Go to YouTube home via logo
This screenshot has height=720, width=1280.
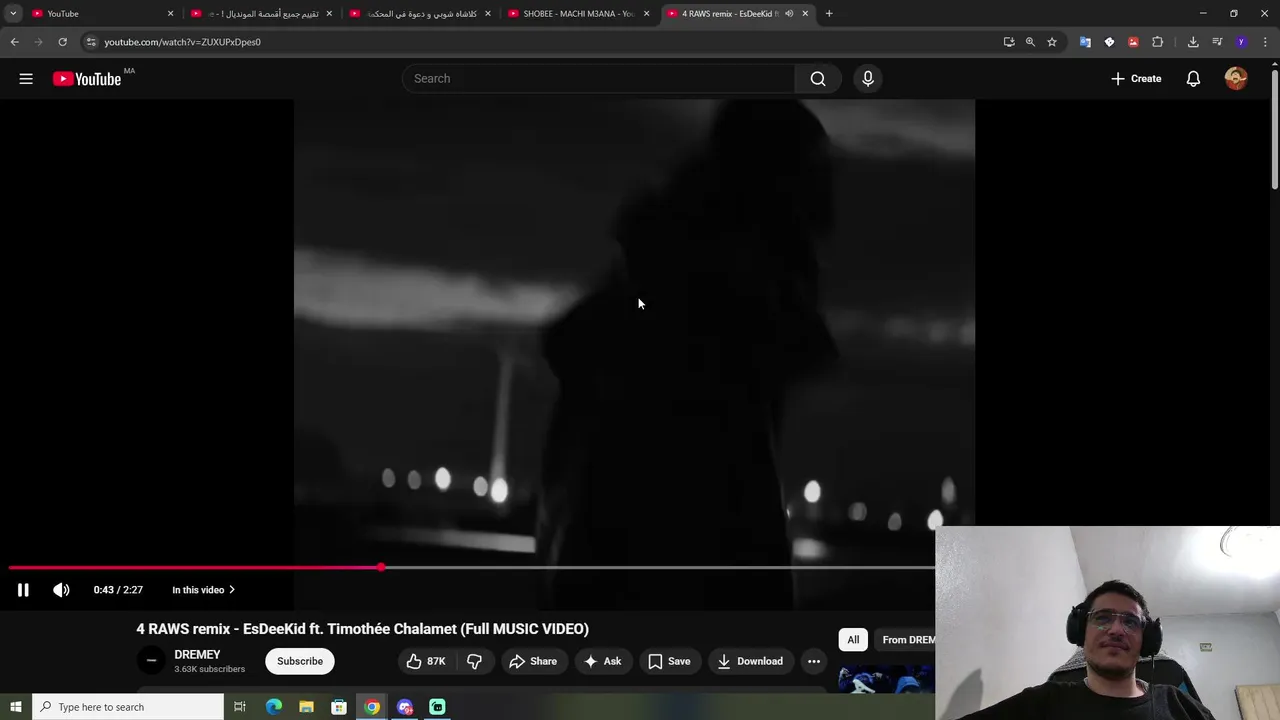click(x=87, y=79)
